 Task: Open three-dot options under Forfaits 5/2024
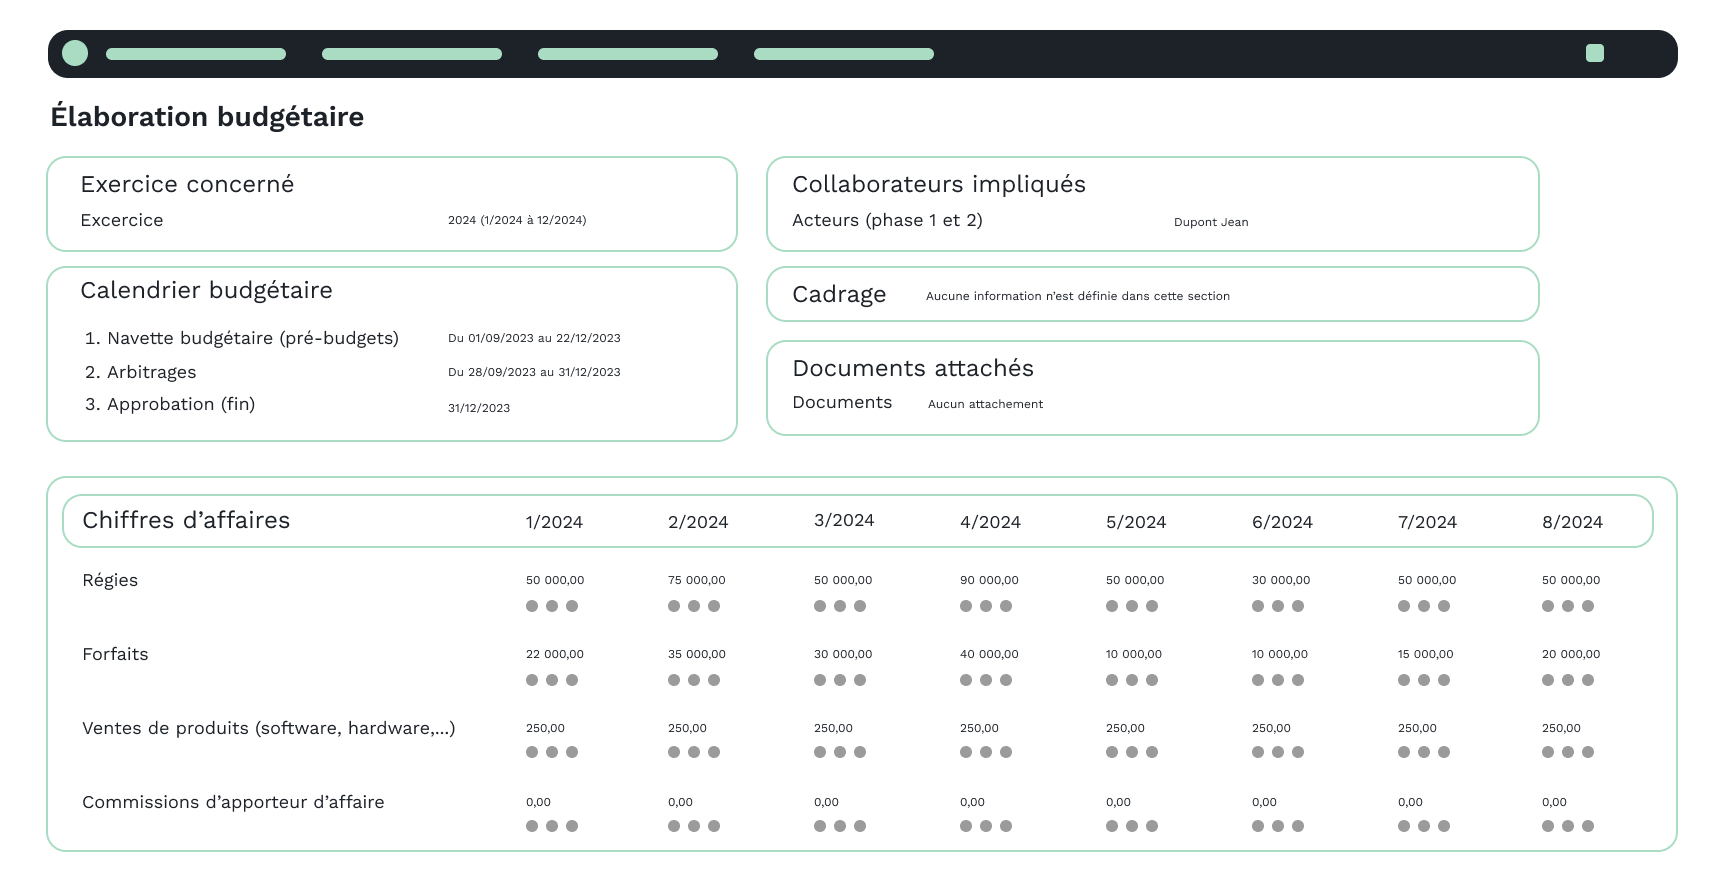coord(1132,680)
